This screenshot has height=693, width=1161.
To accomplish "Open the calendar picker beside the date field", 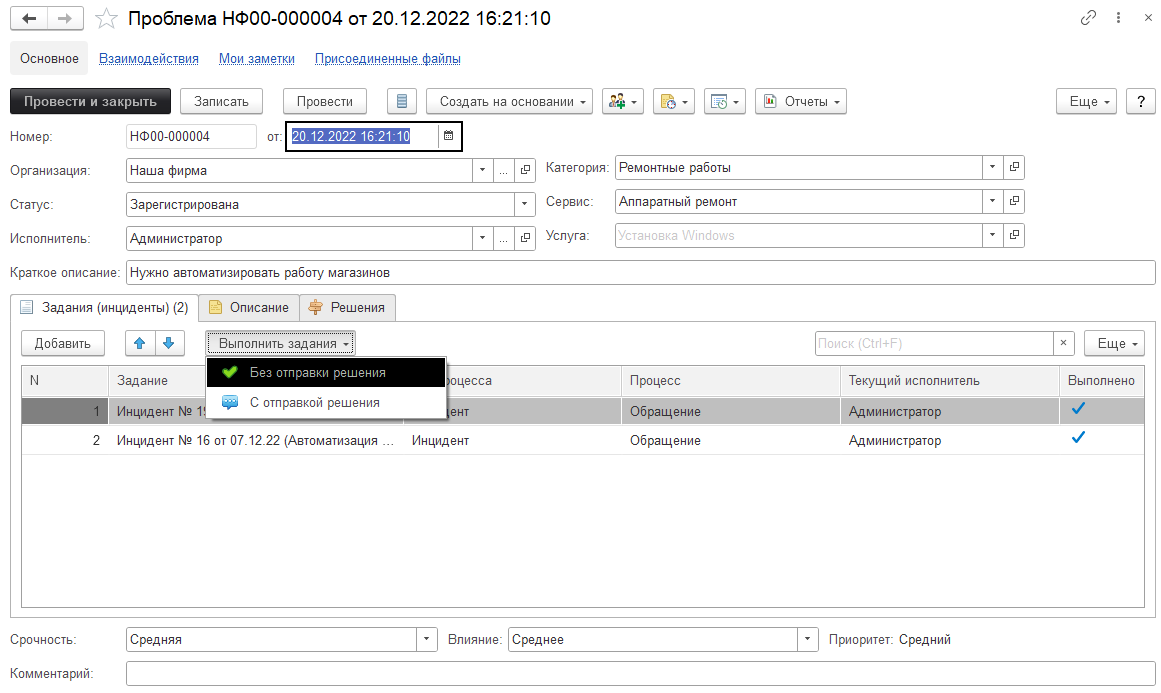I will [x=449, y=136].
